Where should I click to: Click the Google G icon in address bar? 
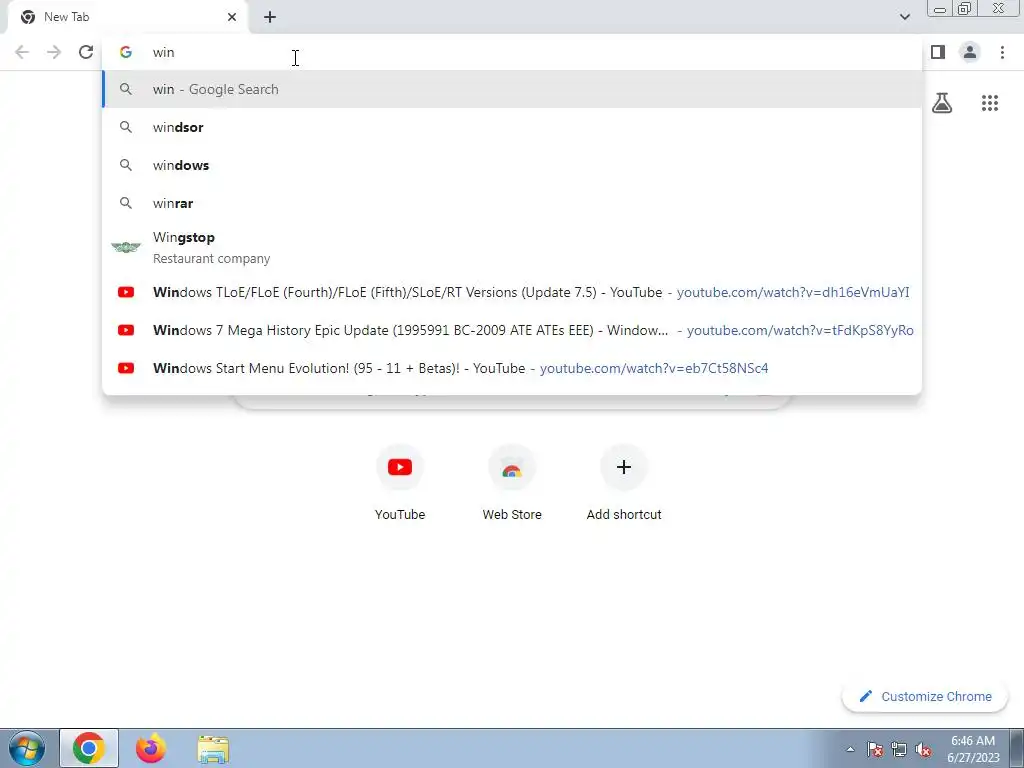click(126, 52)
